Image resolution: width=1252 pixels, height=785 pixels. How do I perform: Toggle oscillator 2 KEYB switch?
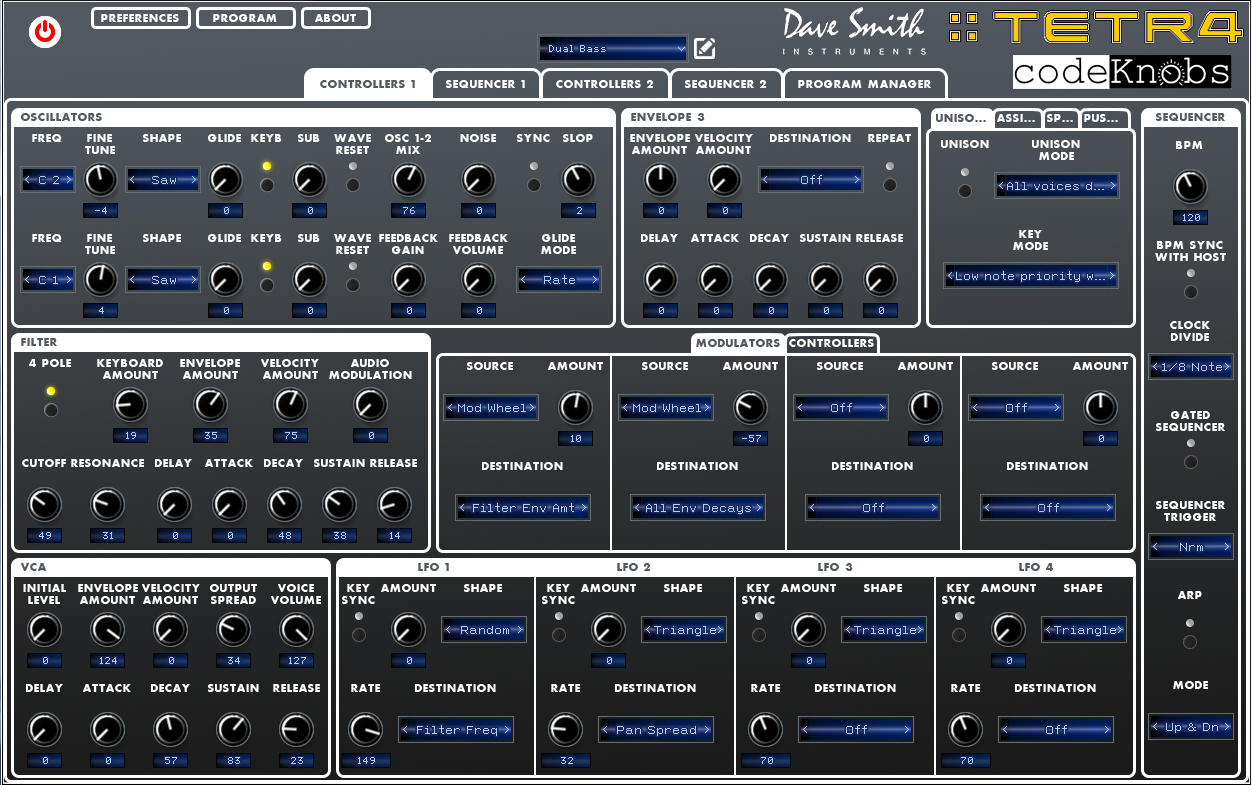point(266,284)
